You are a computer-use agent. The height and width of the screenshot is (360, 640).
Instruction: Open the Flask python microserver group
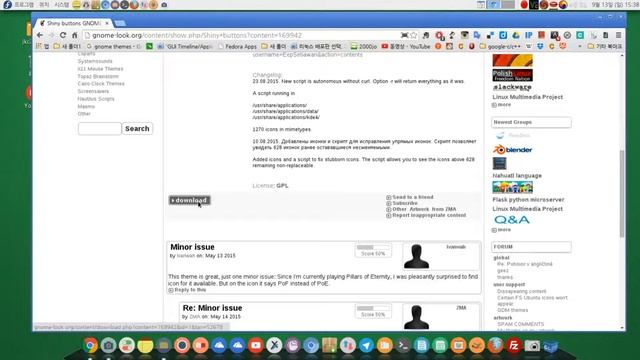click(x=528, y=200)
